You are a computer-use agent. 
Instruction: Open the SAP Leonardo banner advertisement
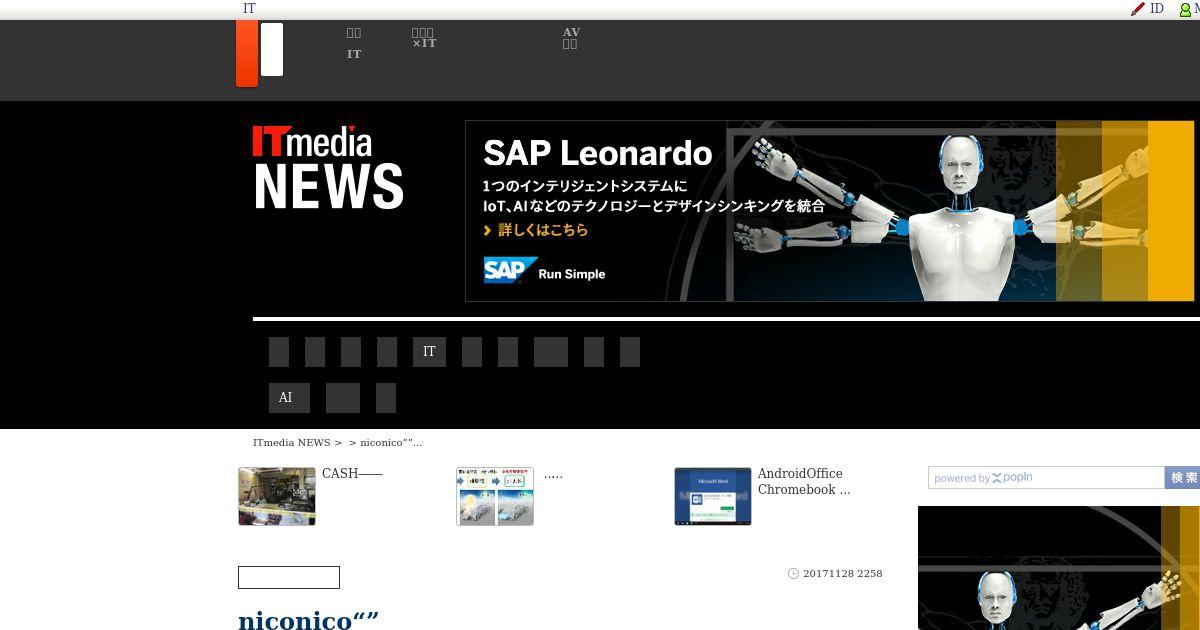coord(829,211)
